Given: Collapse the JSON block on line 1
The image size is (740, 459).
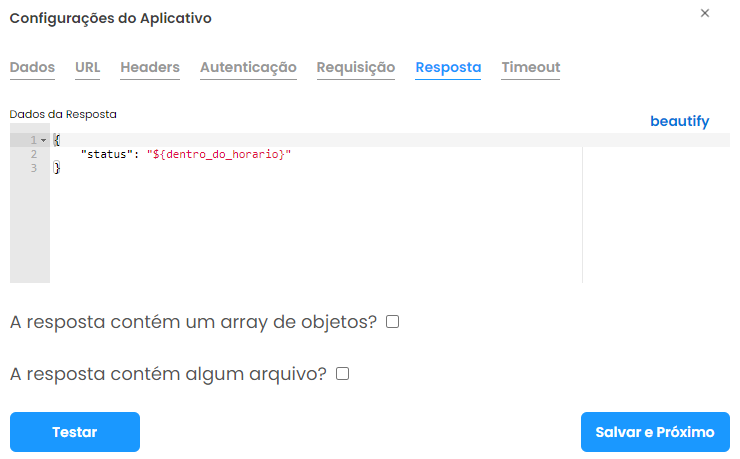Looking at the screenshot, I should click(x=43, y=140).
